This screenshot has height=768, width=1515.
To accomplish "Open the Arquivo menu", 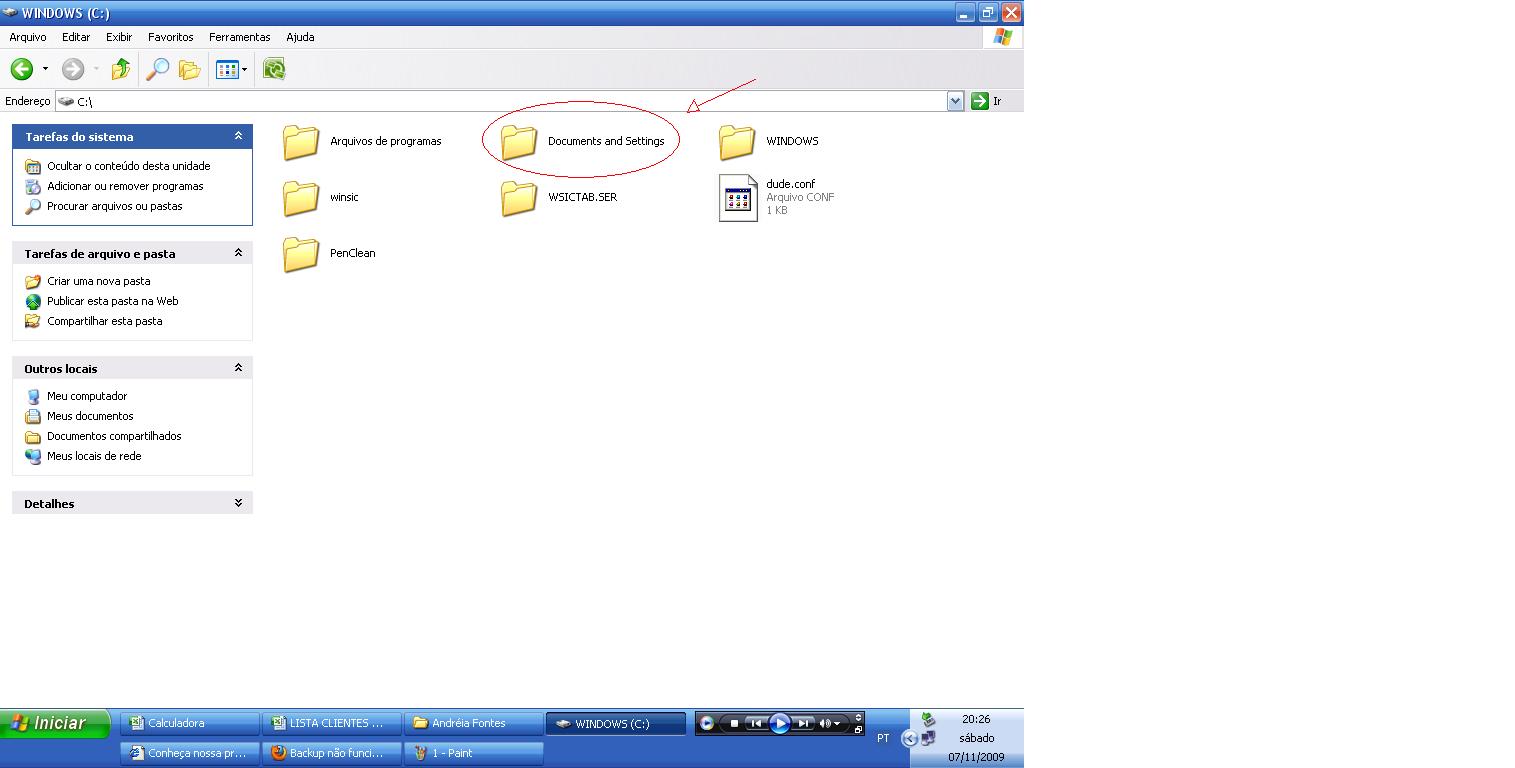I will pos(28,37).
